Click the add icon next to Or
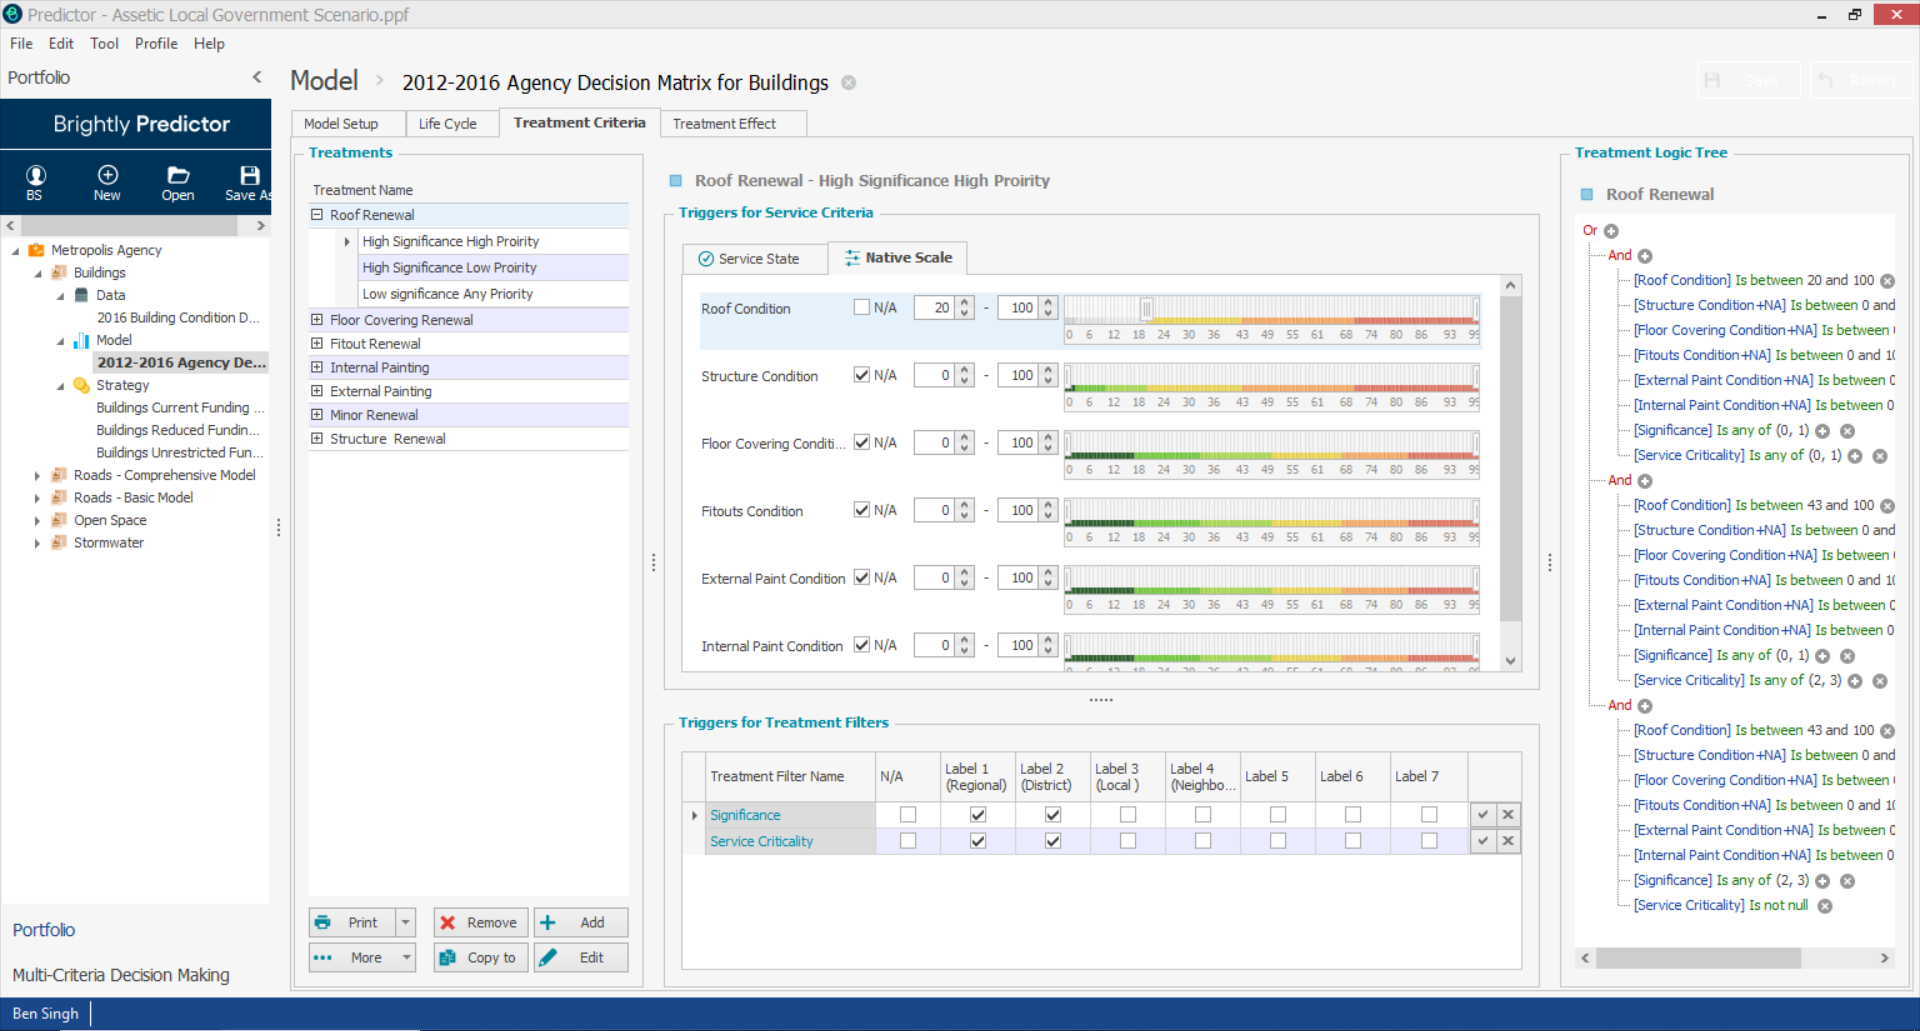Screen dimensions: 1920x1031 click(1611, 231)
